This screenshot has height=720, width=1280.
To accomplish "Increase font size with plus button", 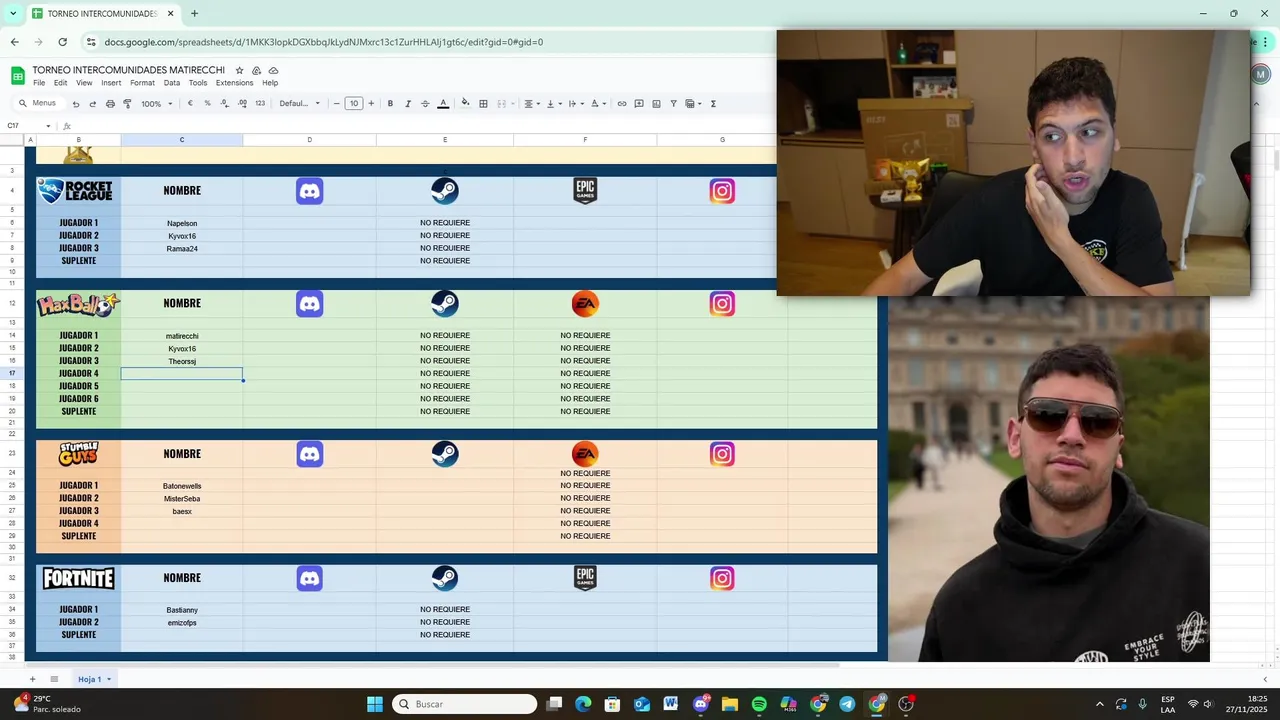I will coord(371,104).
